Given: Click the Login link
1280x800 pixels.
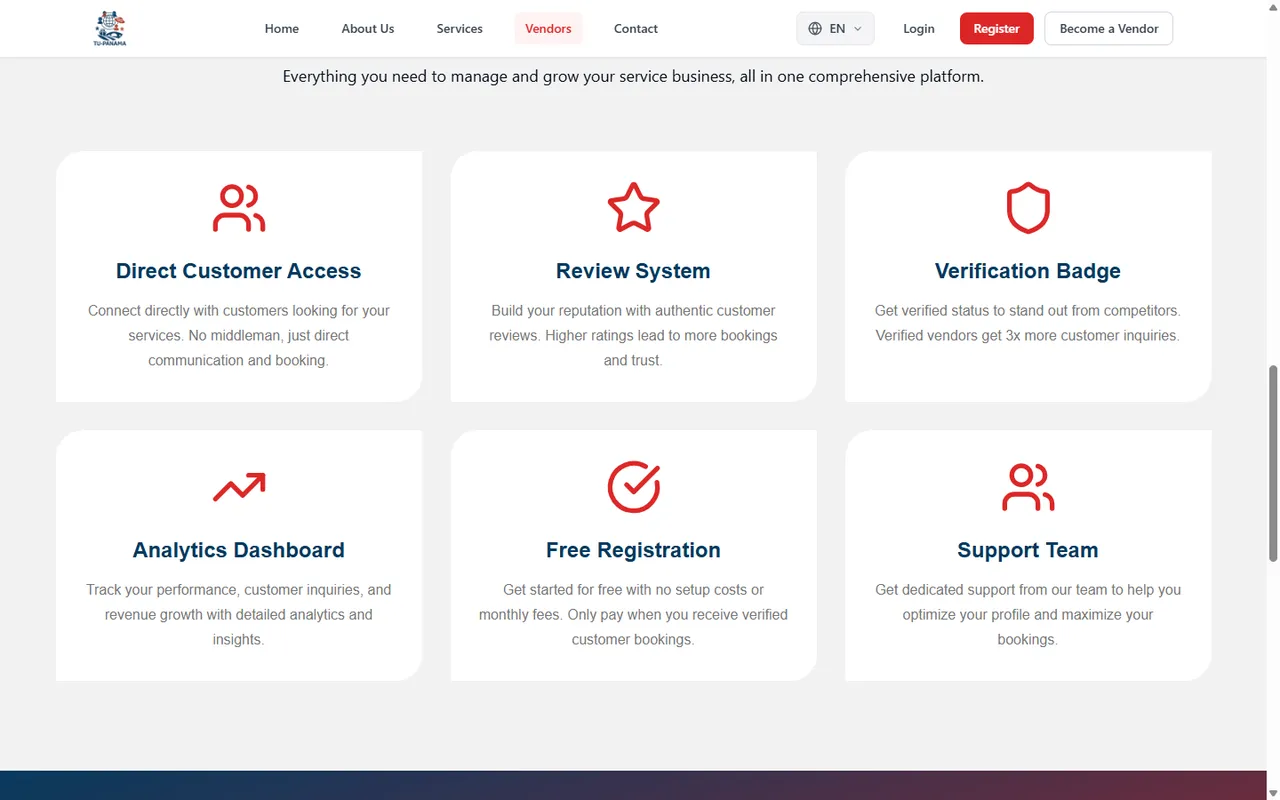Looking at the screenshot, I should pyautogui.click(x=918, y=29).
